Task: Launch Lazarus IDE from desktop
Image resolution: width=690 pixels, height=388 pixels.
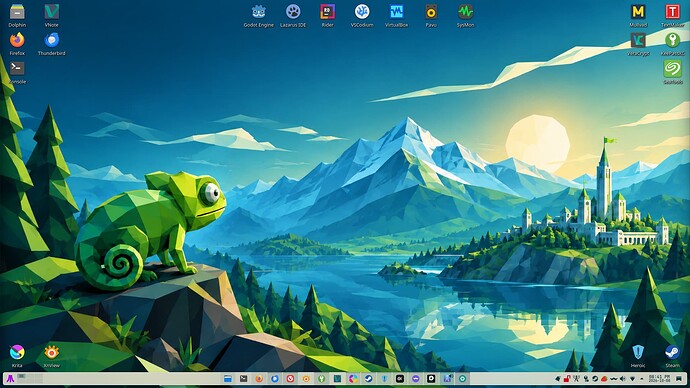Action: (x=293, y=15)
